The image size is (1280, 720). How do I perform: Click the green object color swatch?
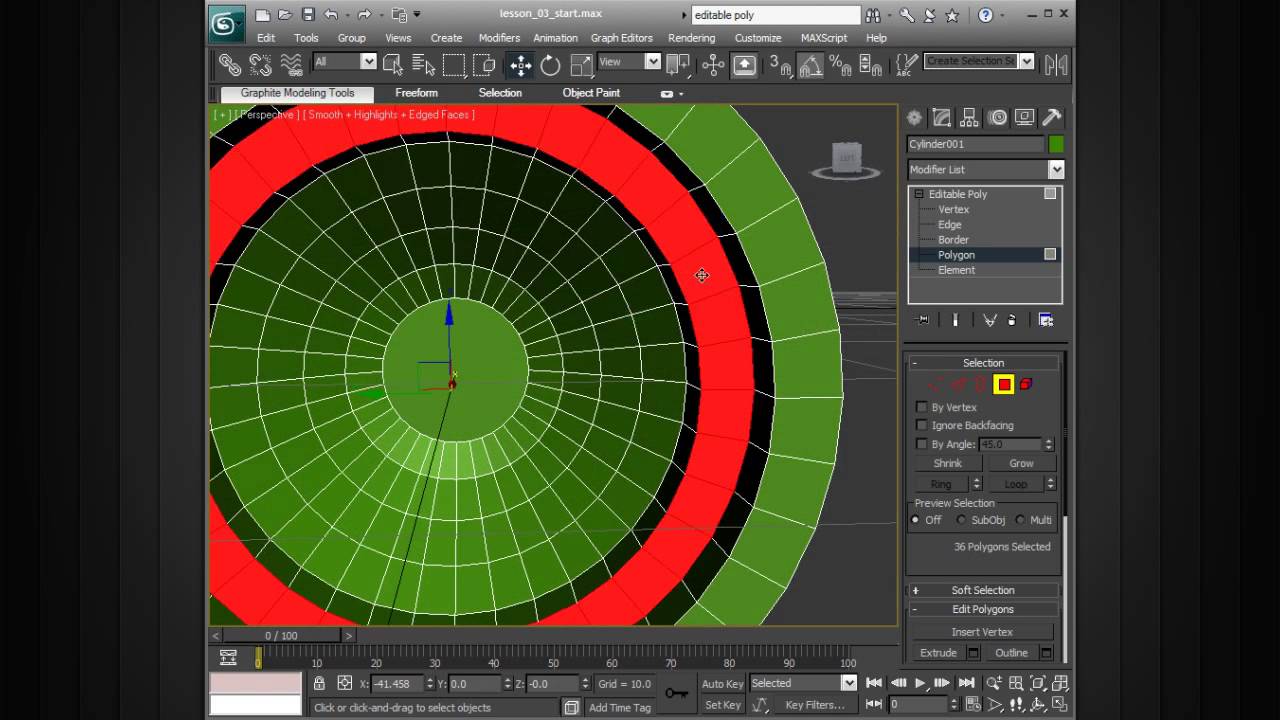tap(1056, 144)
